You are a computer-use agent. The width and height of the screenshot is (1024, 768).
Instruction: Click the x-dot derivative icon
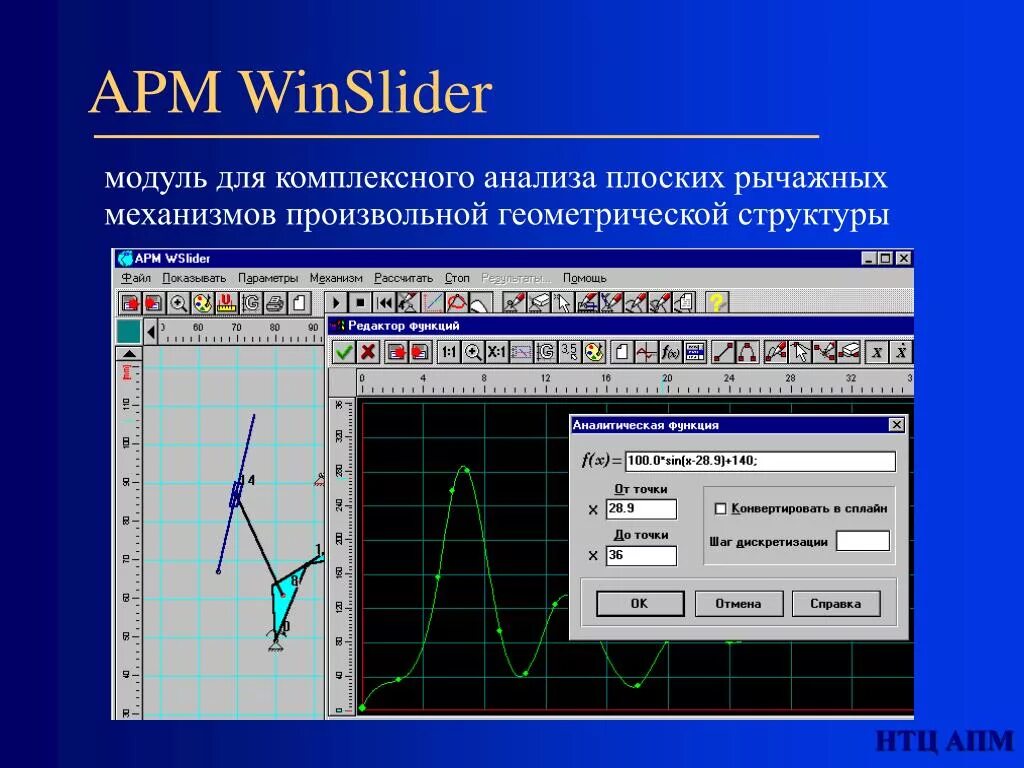click(x=901, y=352)
